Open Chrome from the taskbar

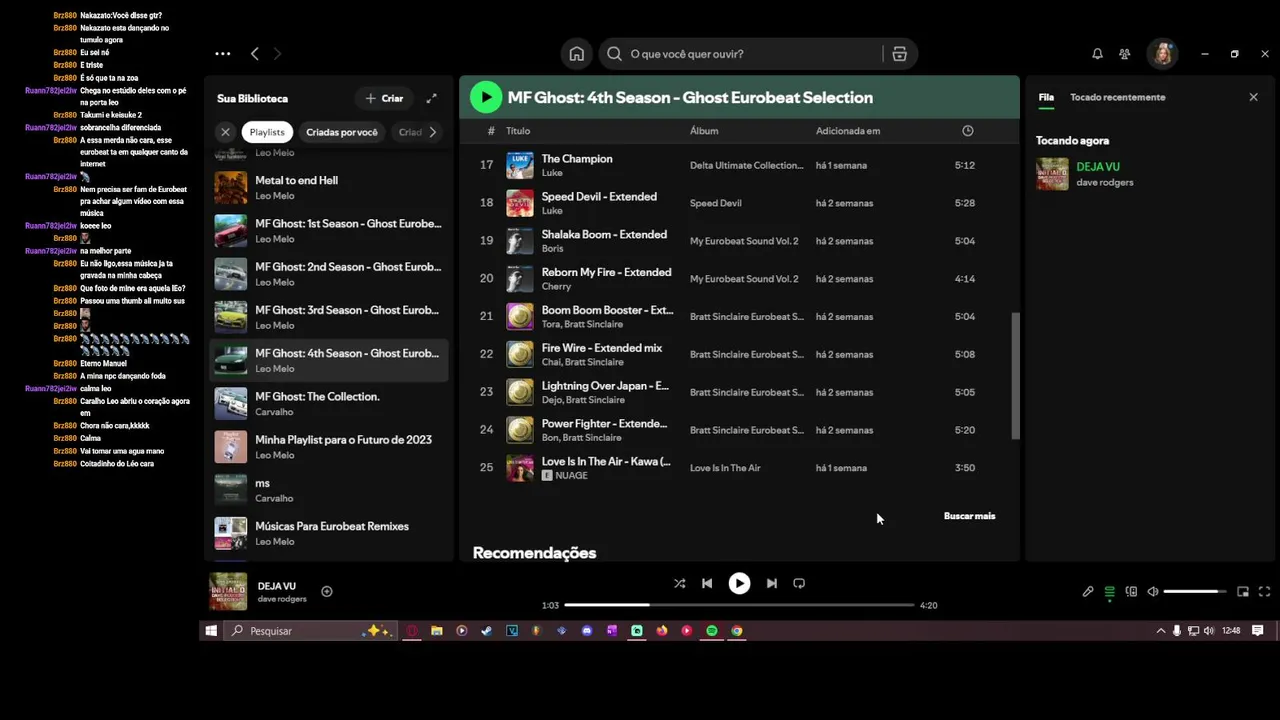coord(737,631)
